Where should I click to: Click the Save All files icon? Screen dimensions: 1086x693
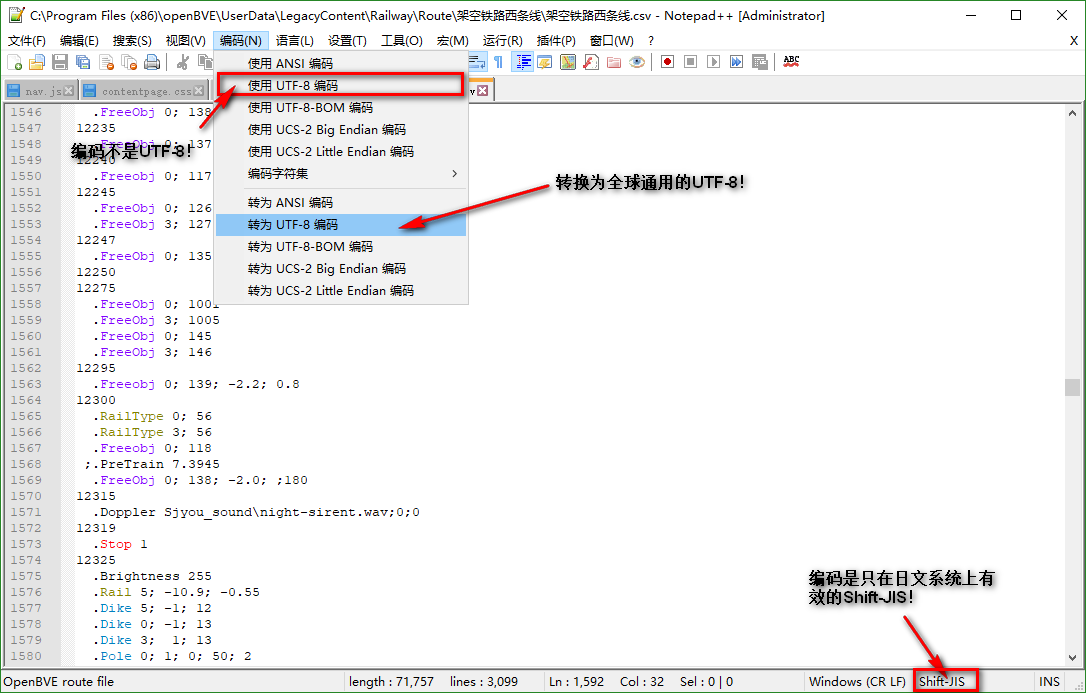[x=83, y=62]
